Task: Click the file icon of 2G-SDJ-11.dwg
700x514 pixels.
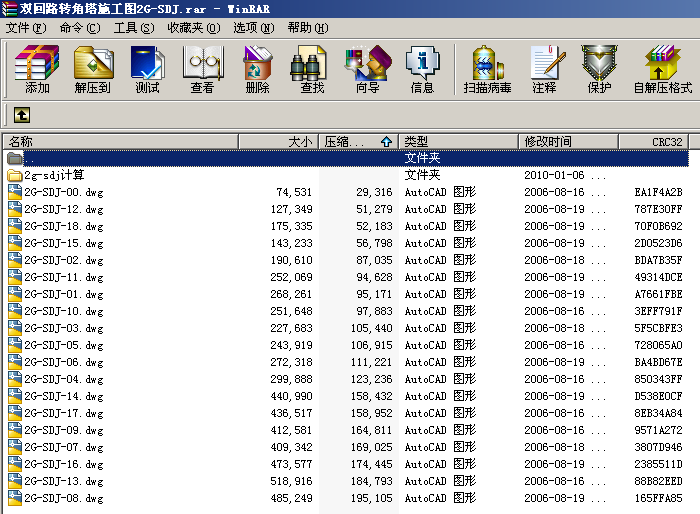Action: (15, 277)
